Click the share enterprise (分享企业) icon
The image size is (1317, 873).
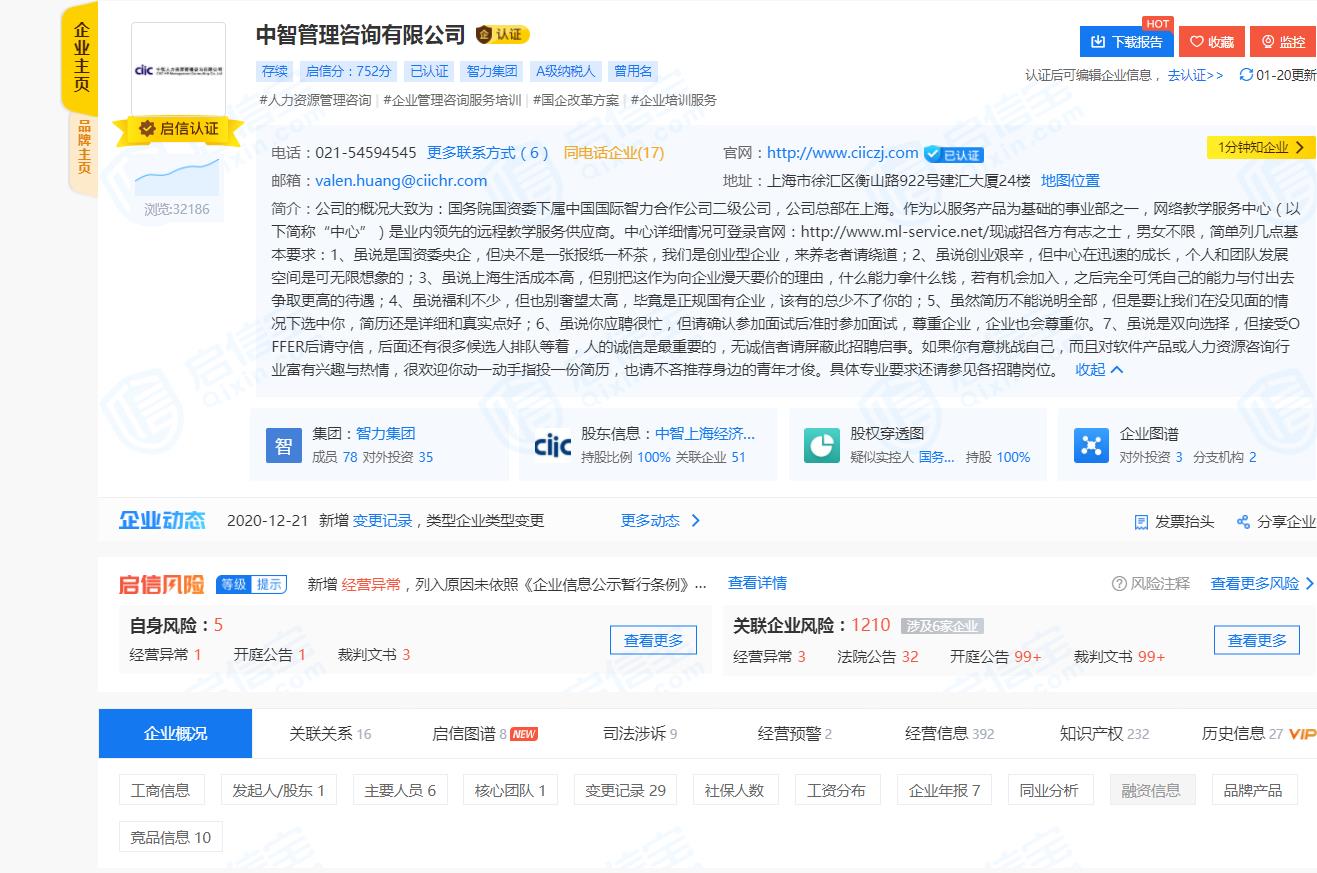1243,522
